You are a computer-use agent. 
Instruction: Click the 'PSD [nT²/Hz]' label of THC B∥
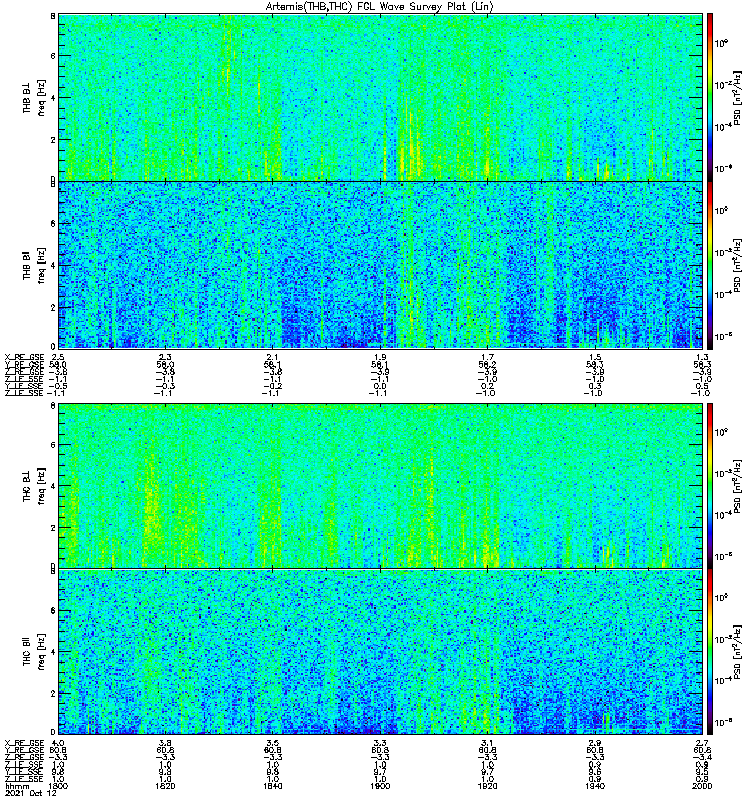click(738, 652)
